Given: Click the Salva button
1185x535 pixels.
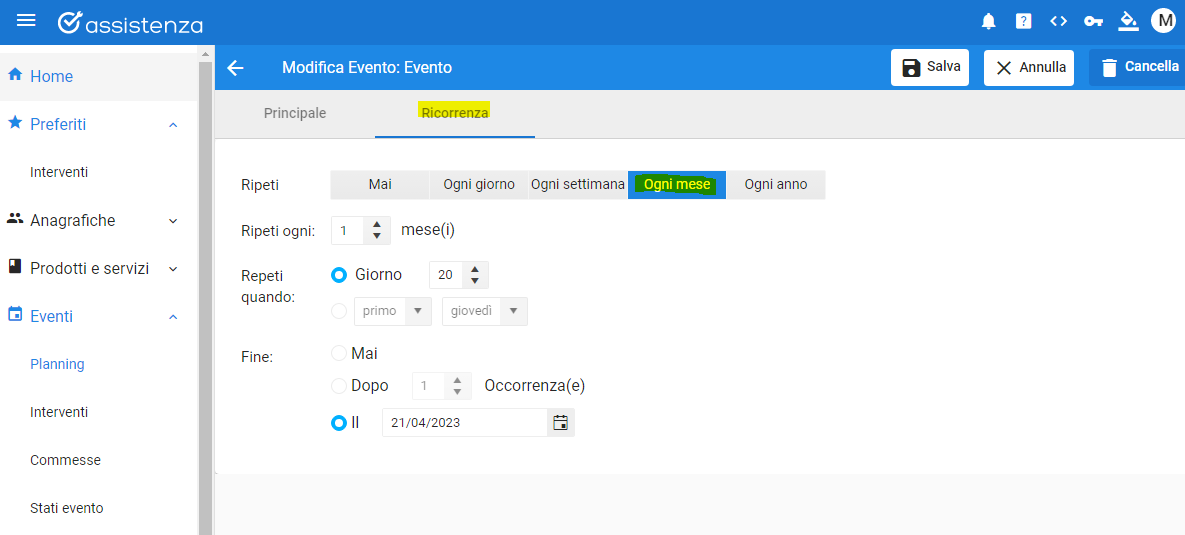Looking at the screenshot, I should (930, 67).
